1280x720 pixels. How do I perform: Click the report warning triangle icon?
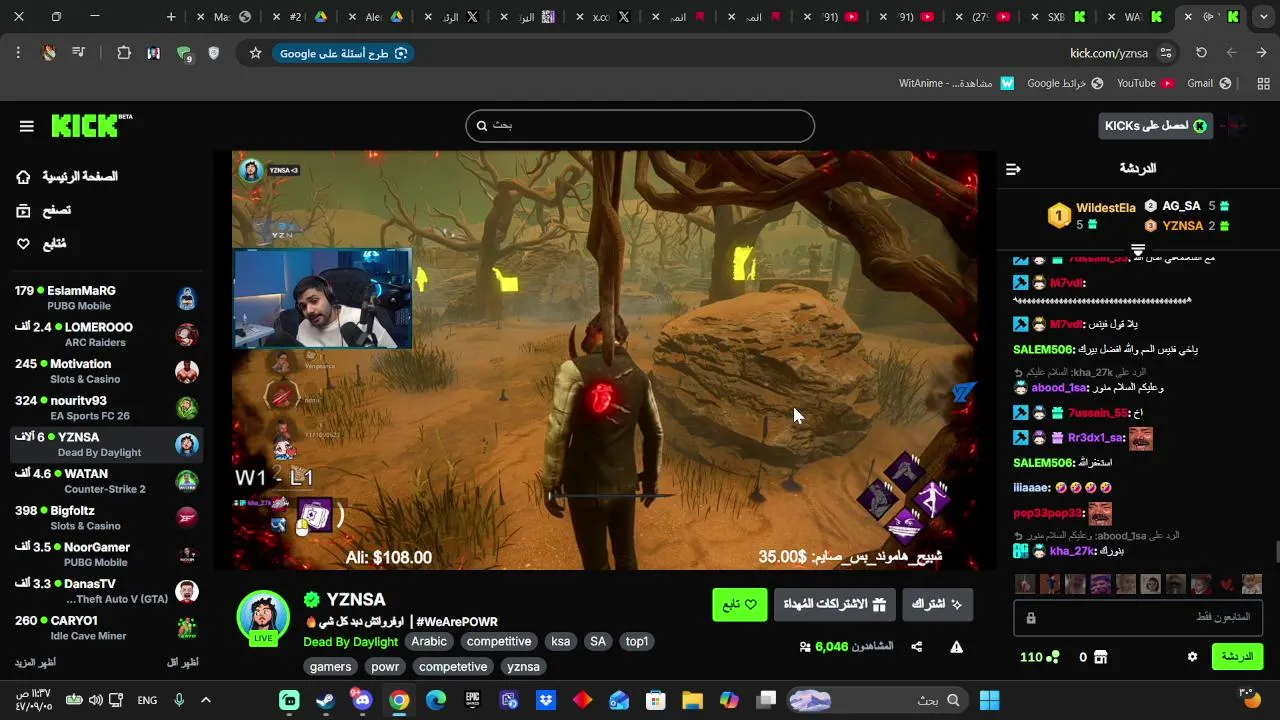coord(956,647)
